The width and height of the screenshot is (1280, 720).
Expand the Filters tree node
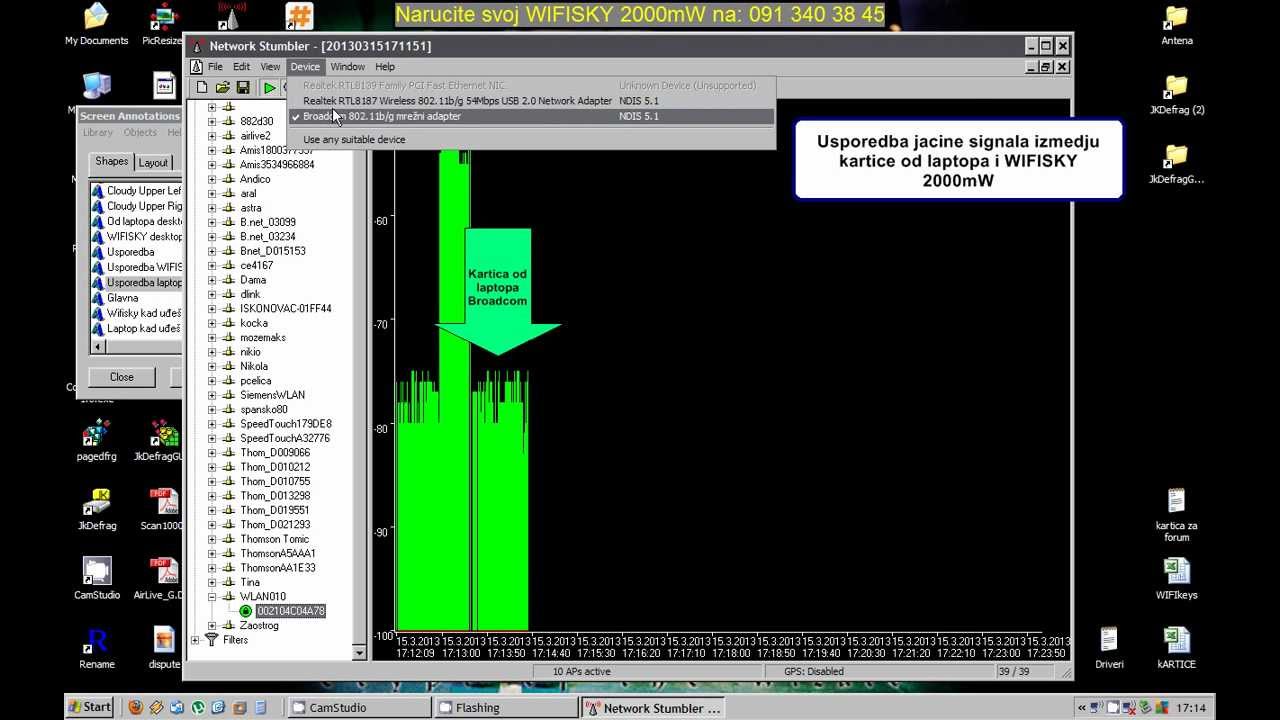click(x=195, y=640)
